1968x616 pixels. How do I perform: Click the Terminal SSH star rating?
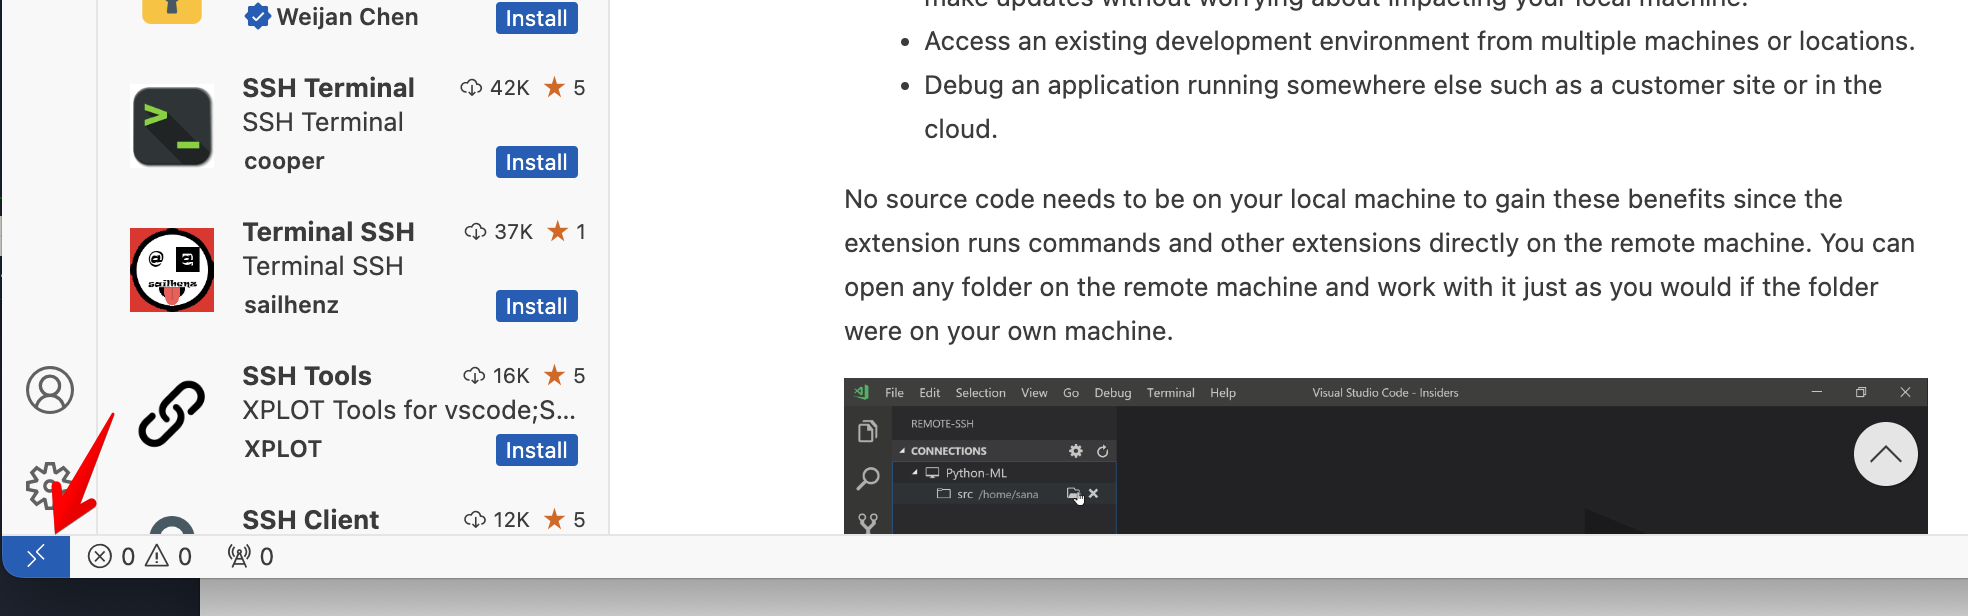pyautogui.click(x=567, y=232)
